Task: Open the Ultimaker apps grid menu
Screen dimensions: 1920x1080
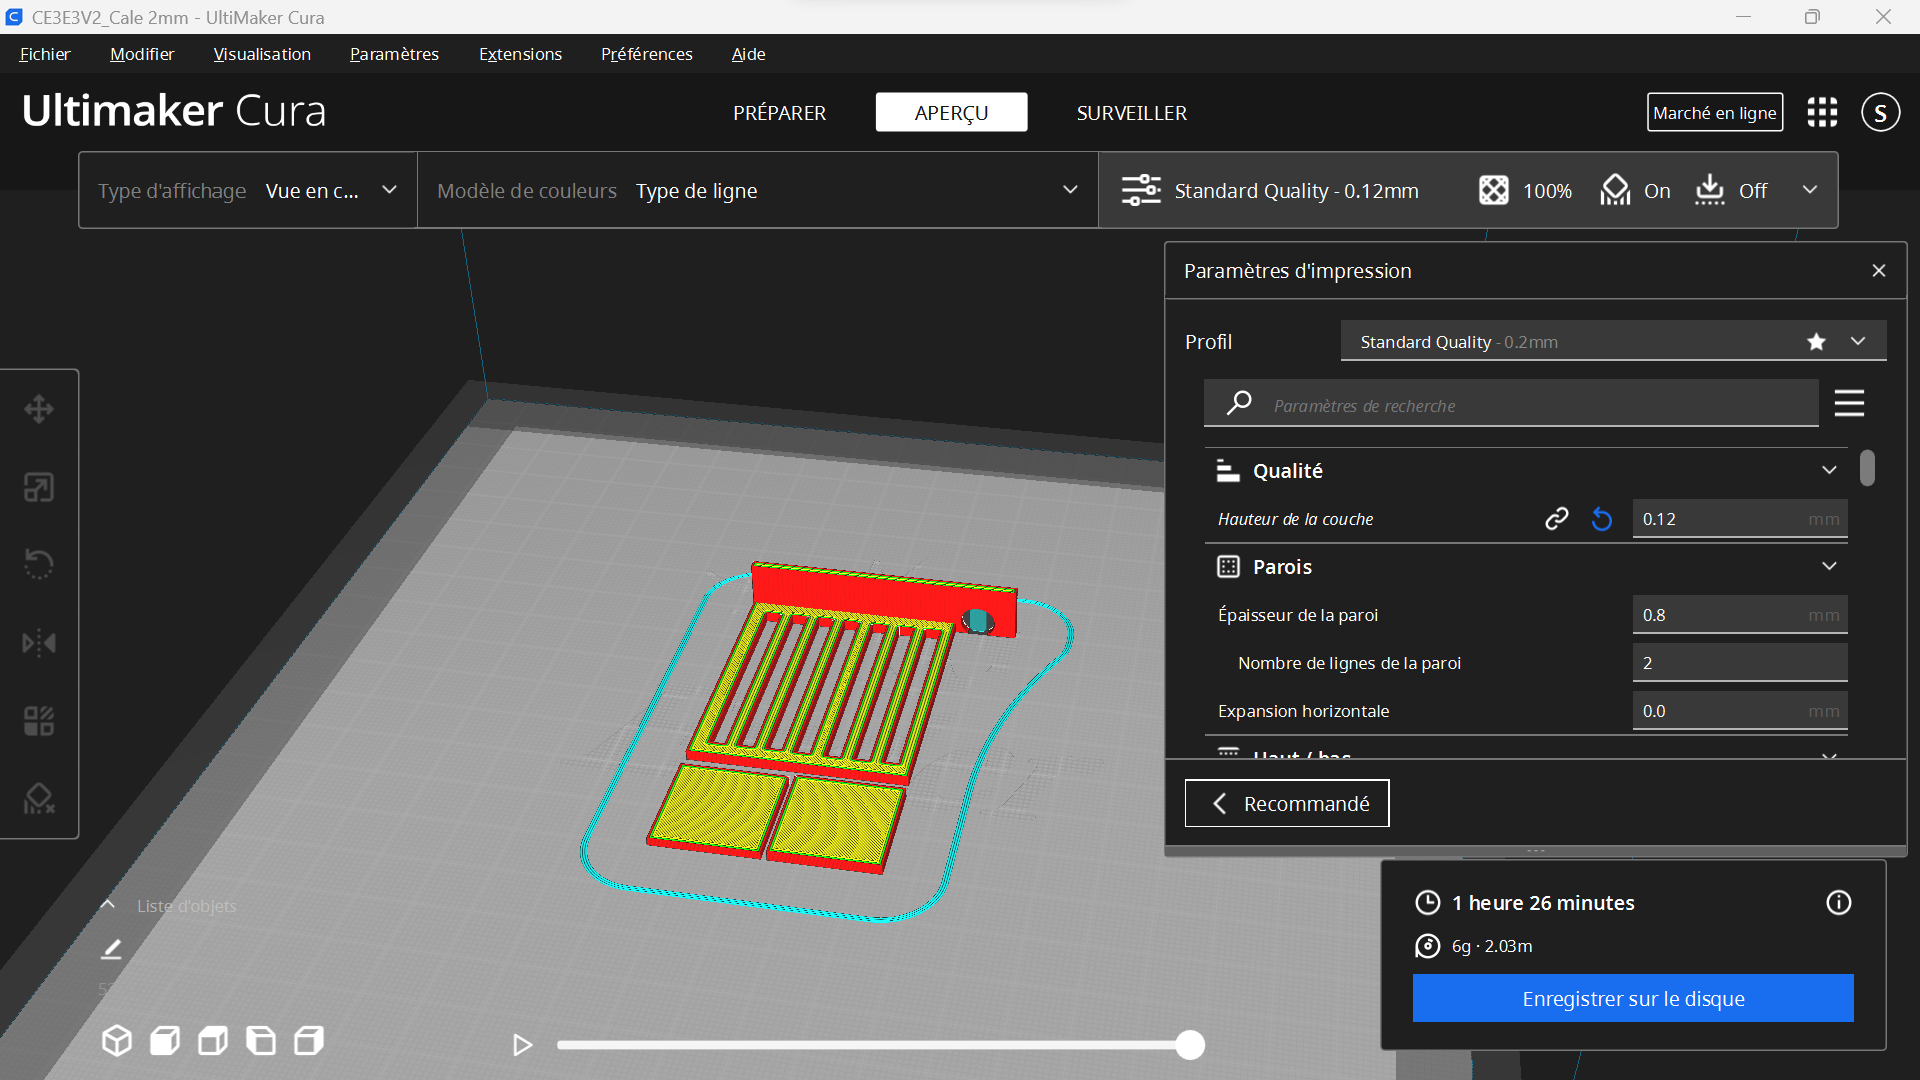Action: tap(1822, 112)
